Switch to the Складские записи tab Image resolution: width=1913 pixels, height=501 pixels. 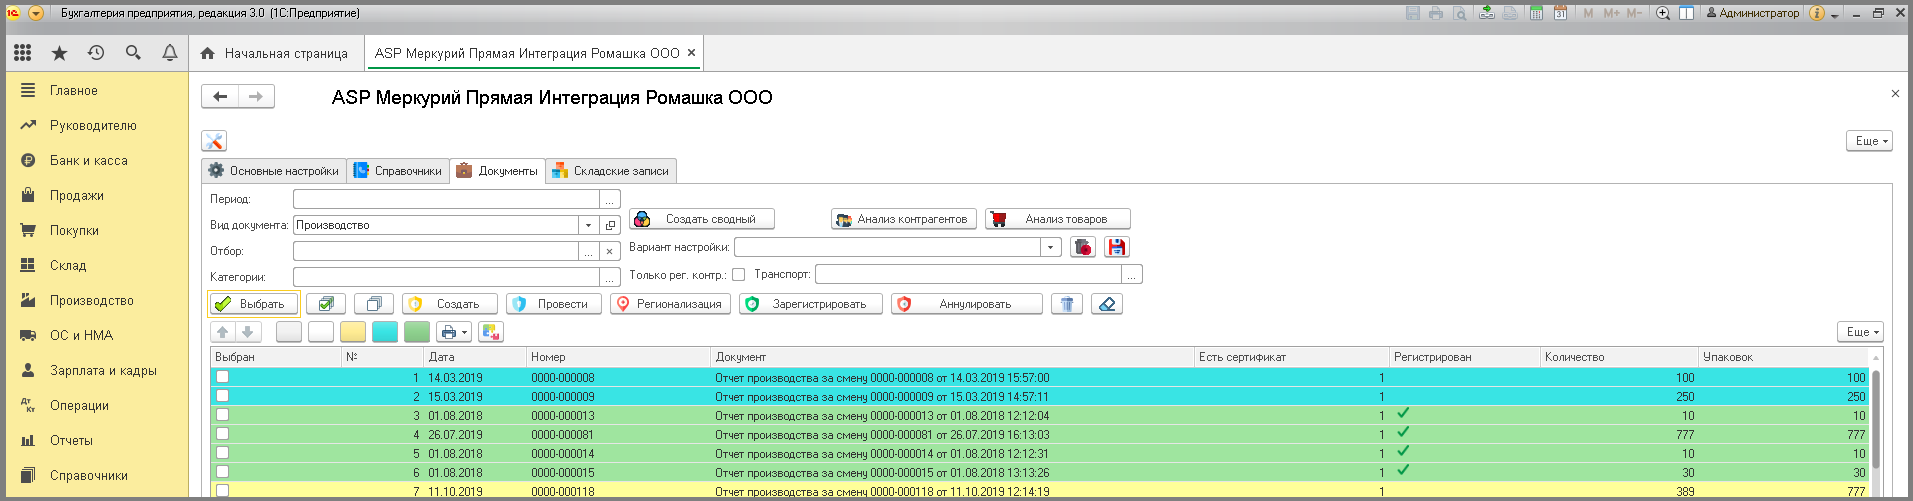(611, 171)
